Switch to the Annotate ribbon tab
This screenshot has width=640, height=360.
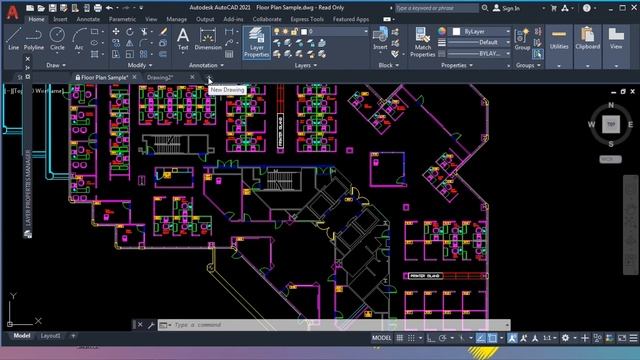pos(88,19)
